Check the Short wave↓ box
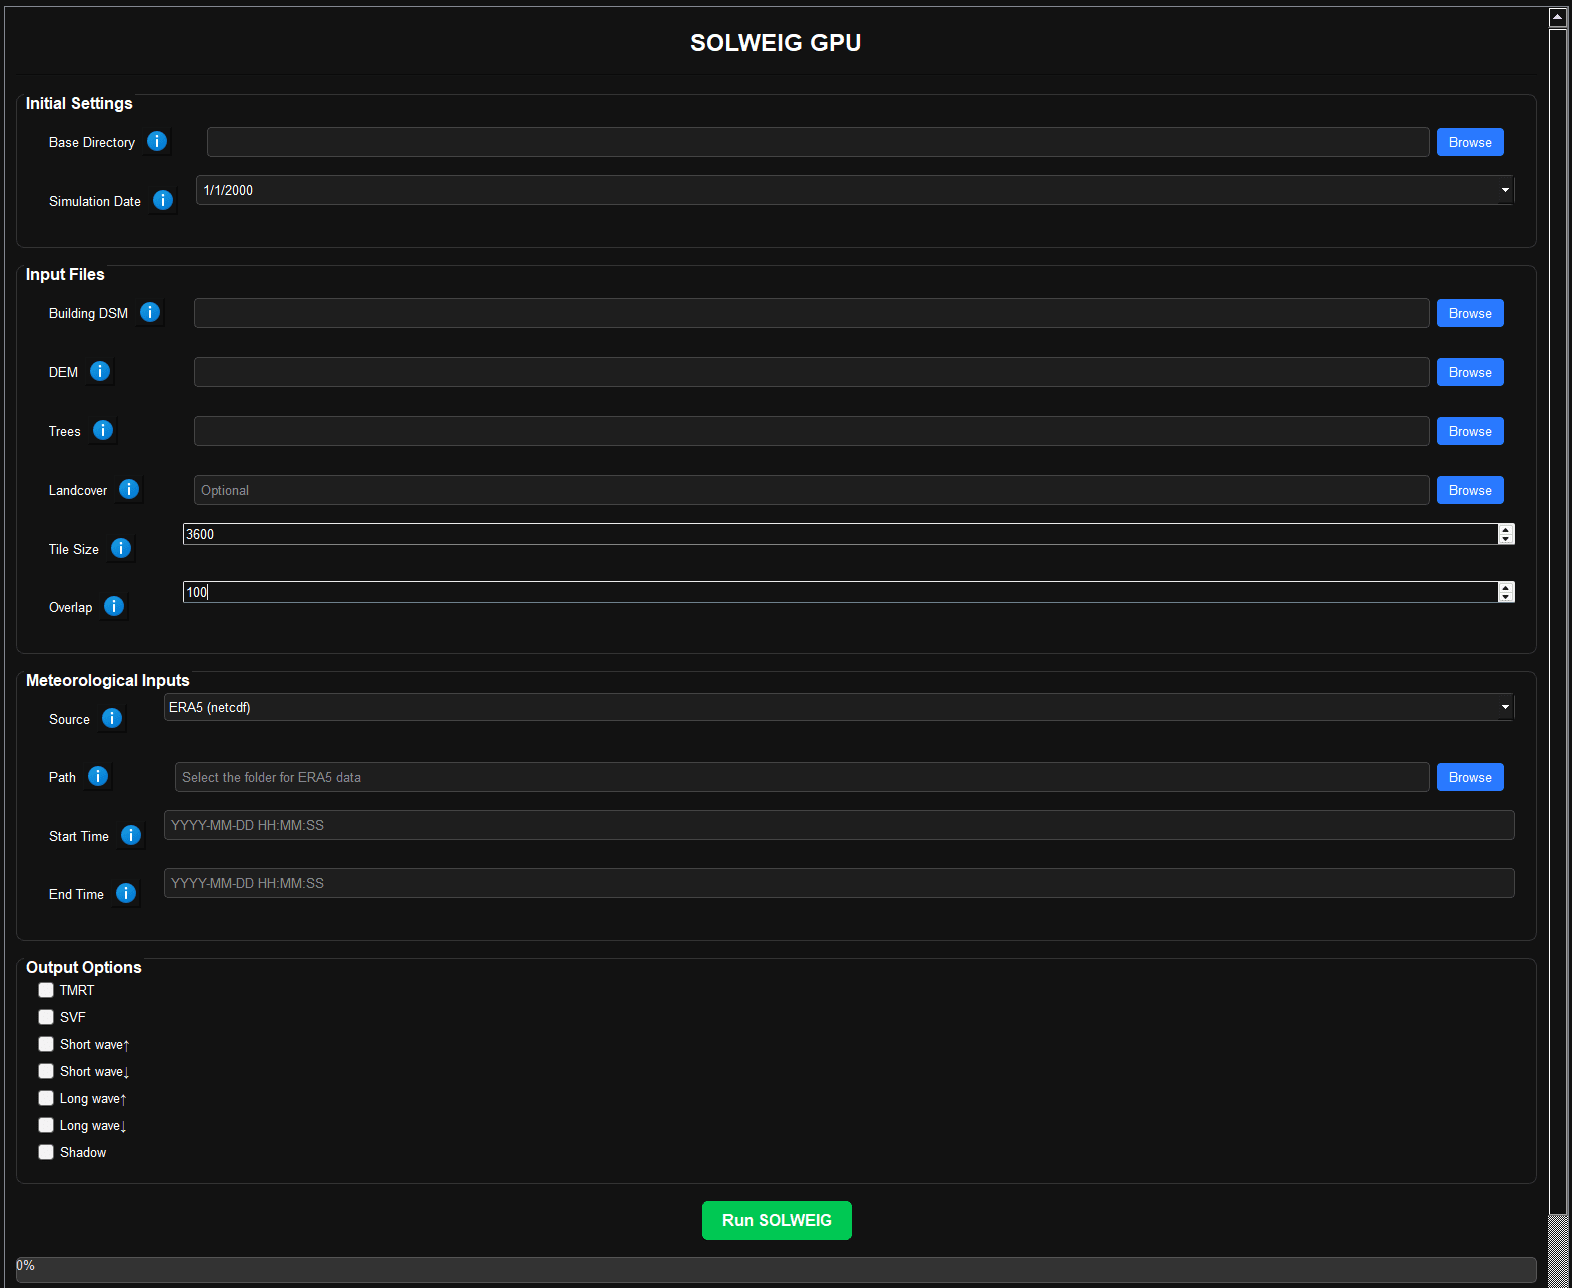Screen dimensions: 1572x1288 tap(46, 1071)
